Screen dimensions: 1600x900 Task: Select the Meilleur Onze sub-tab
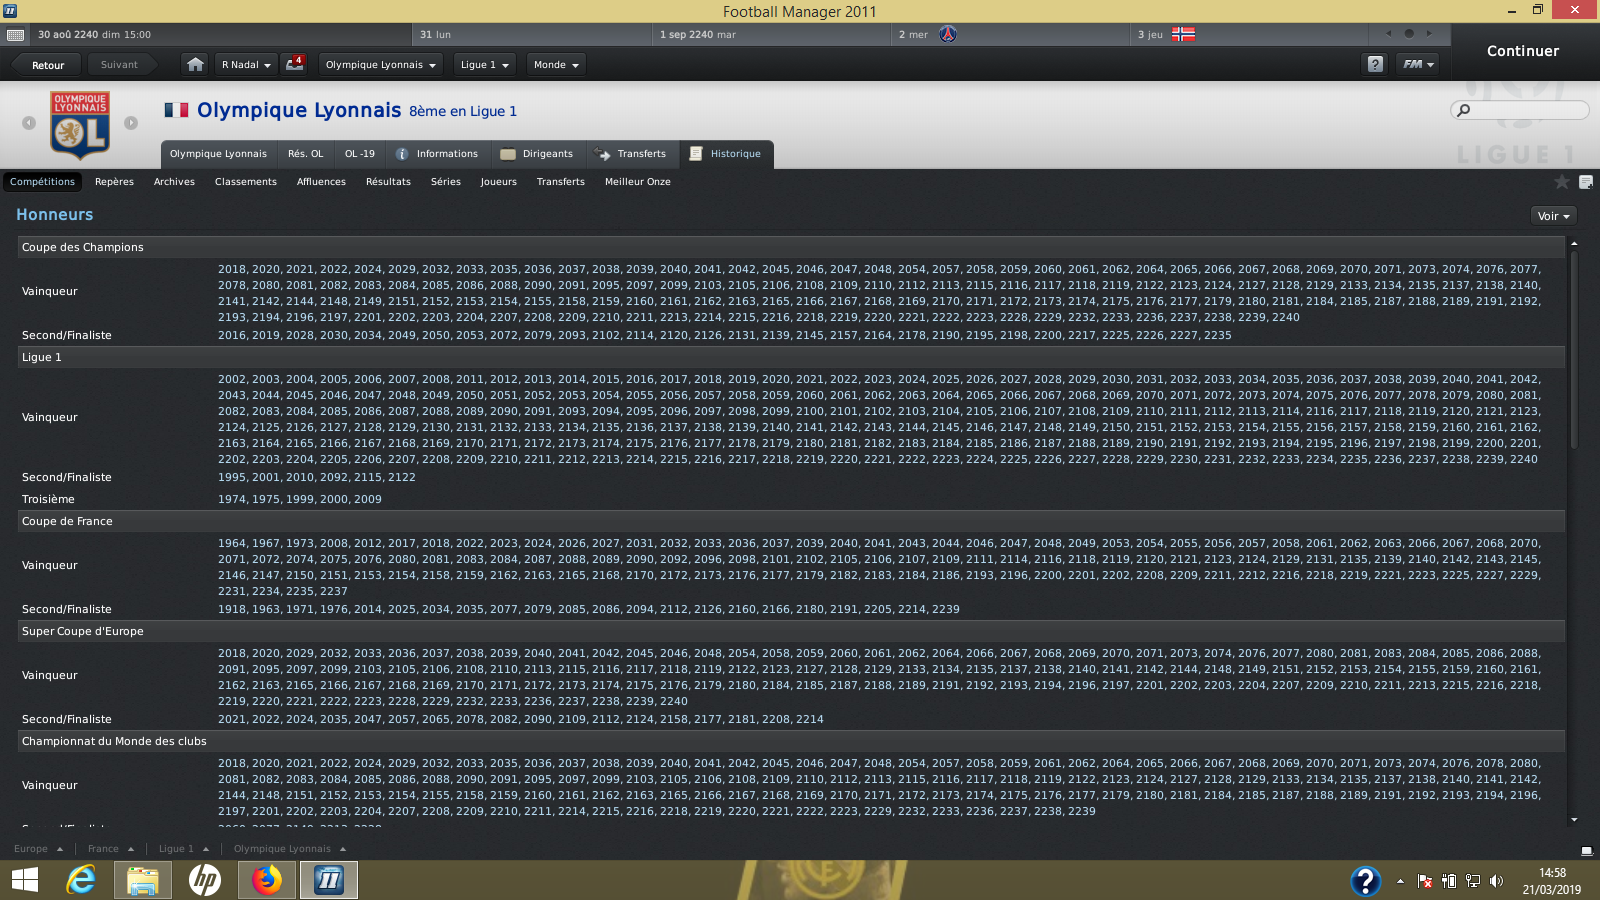tap(637, 182)
